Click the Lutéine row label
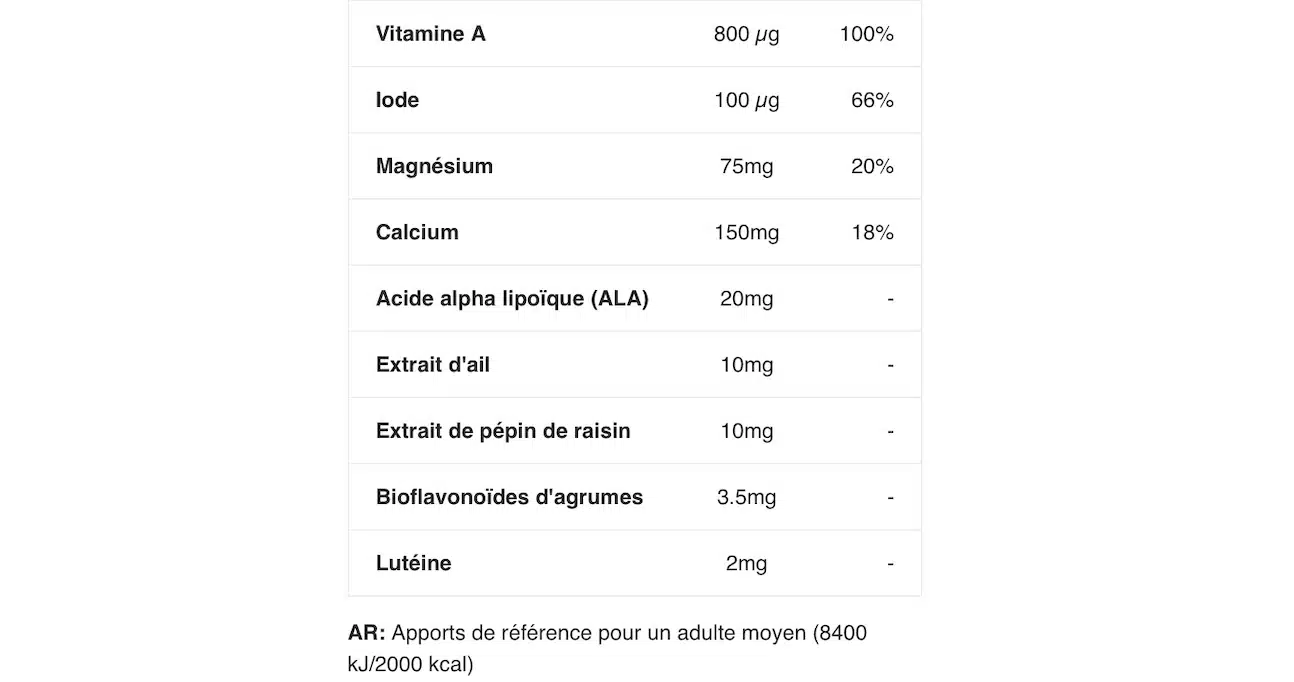 (x=413, y=563)
